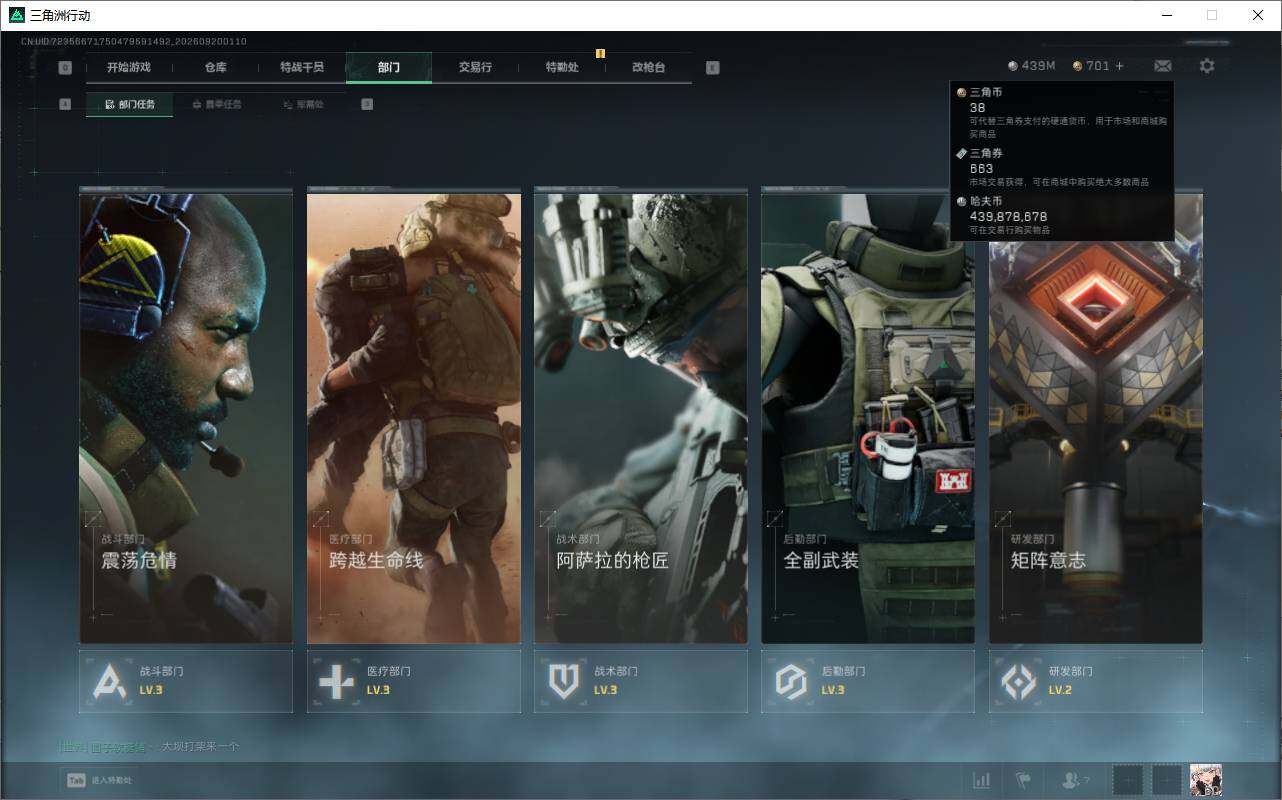1282x800 pixels.
Task: Click the chat message 大坝打架来一个
Action: tap(200, 746)
